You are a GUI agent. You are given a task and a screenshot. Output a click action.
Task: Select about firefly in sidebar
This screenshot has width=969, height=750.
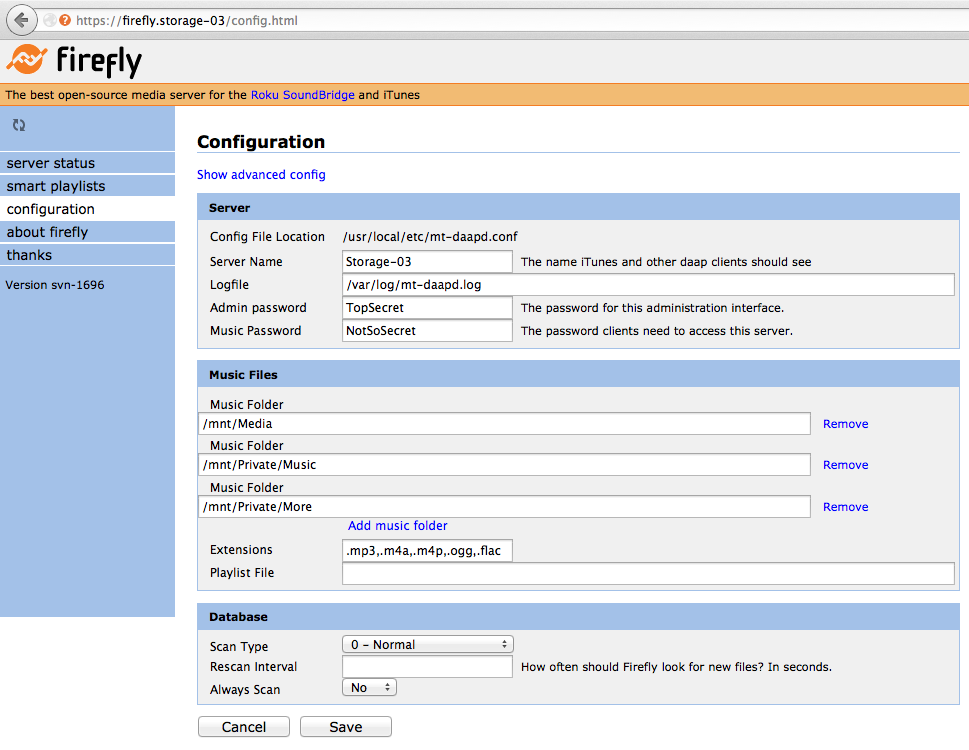tap(47, 232)
